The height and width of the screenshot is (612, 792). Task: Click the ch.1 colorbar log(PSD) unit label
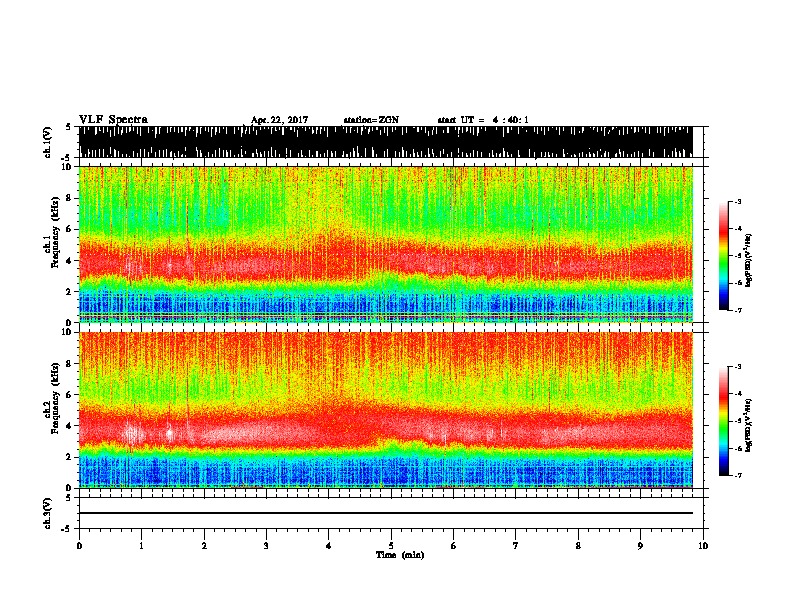748,260
